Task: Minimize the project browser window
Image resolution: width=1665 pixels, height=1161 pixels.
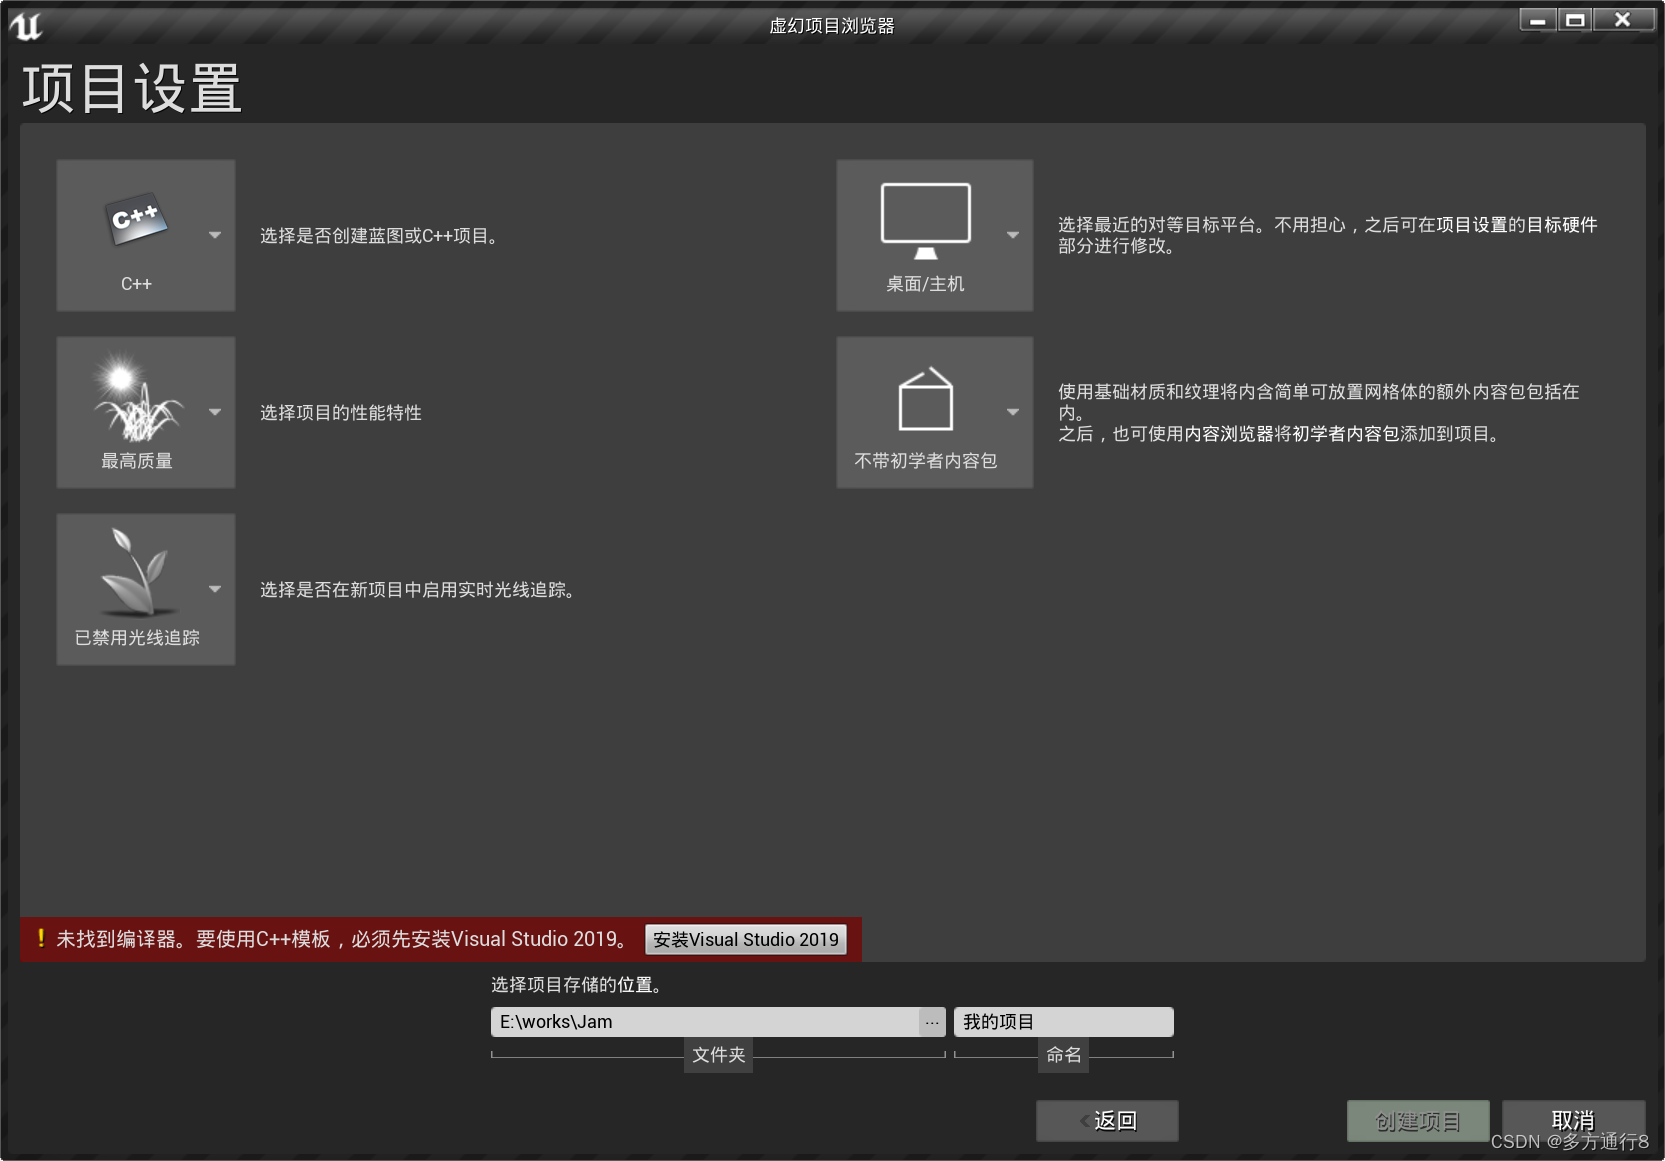Action: pos(1538,20)
